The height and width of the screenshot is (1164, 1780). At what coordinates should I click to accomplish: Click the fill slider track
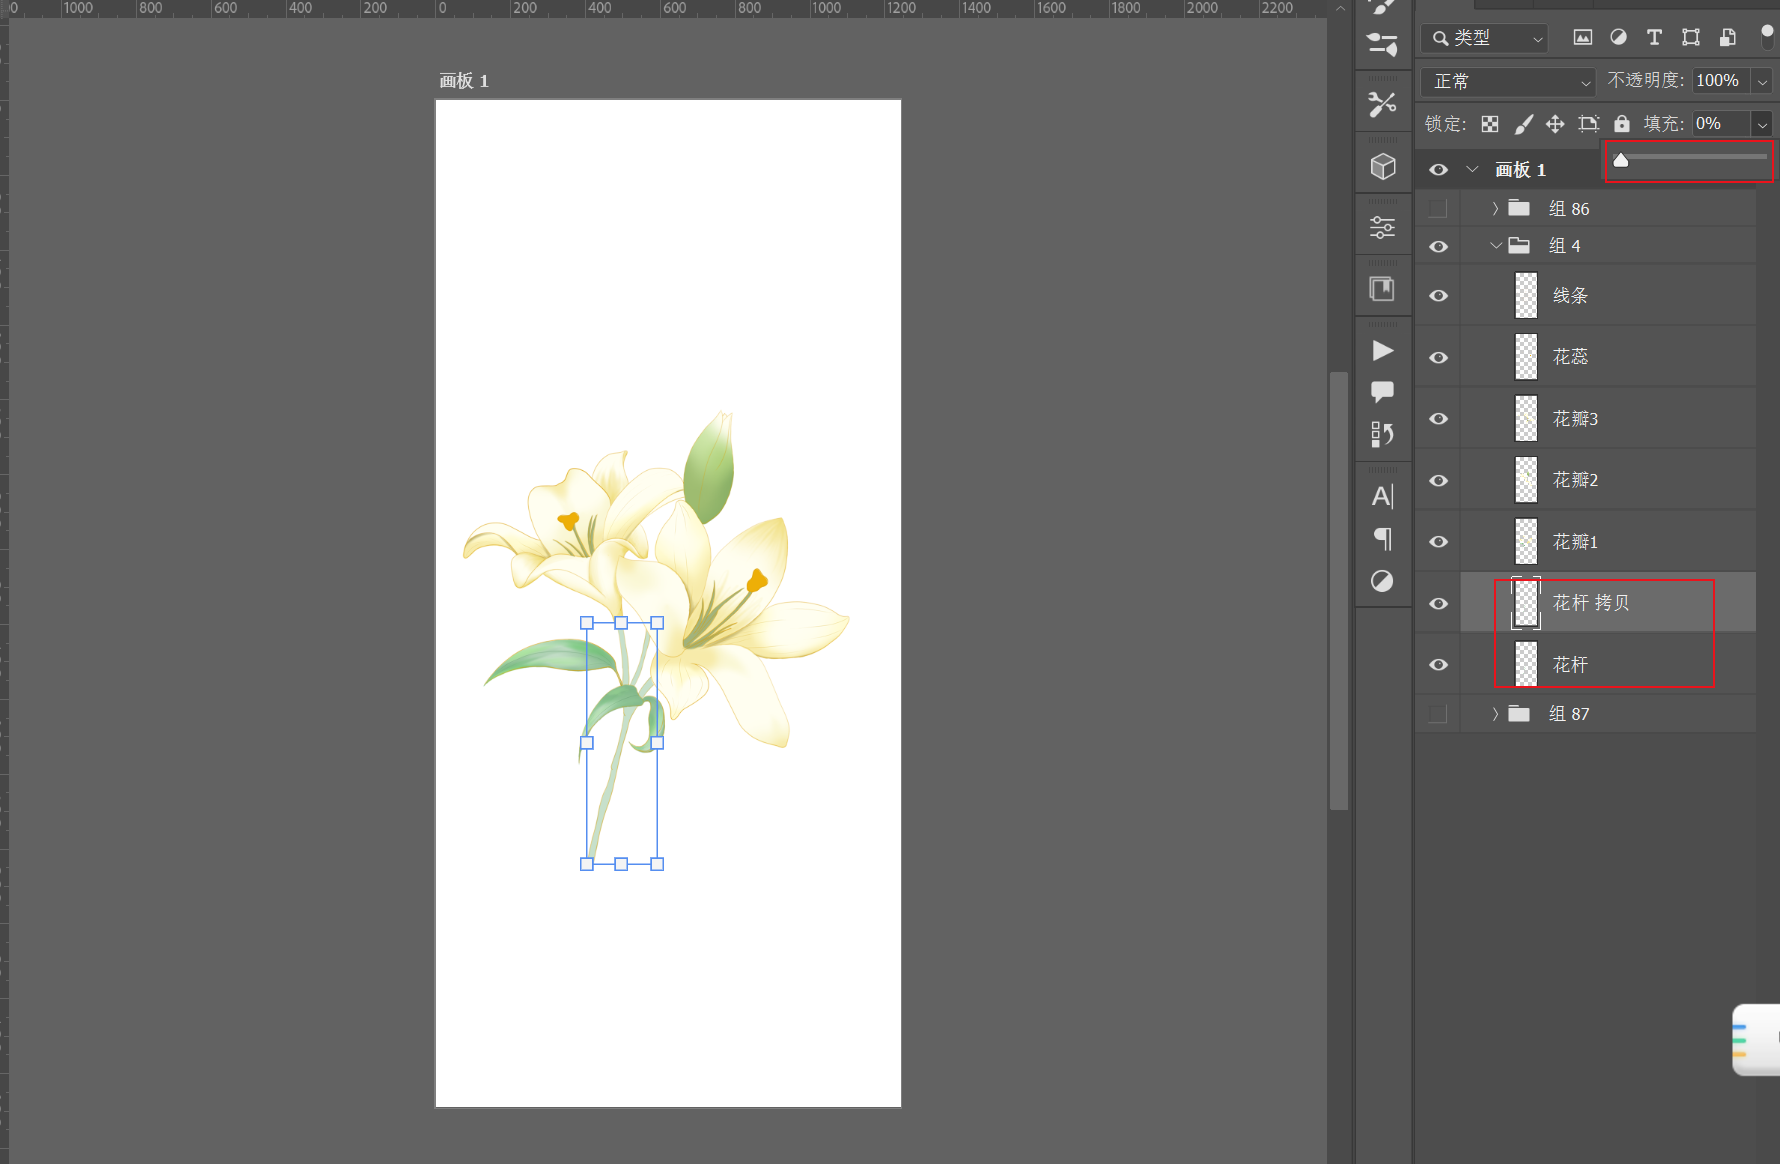[1690, 157]
